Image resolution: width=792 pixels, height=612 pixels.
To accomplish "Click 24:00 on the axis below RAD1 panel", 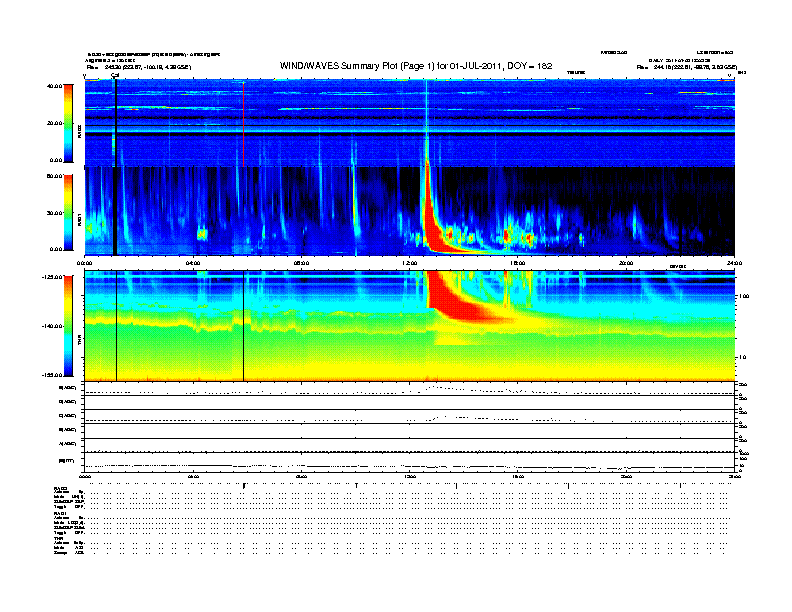I will pyautogui.click(x=734, y=263).
